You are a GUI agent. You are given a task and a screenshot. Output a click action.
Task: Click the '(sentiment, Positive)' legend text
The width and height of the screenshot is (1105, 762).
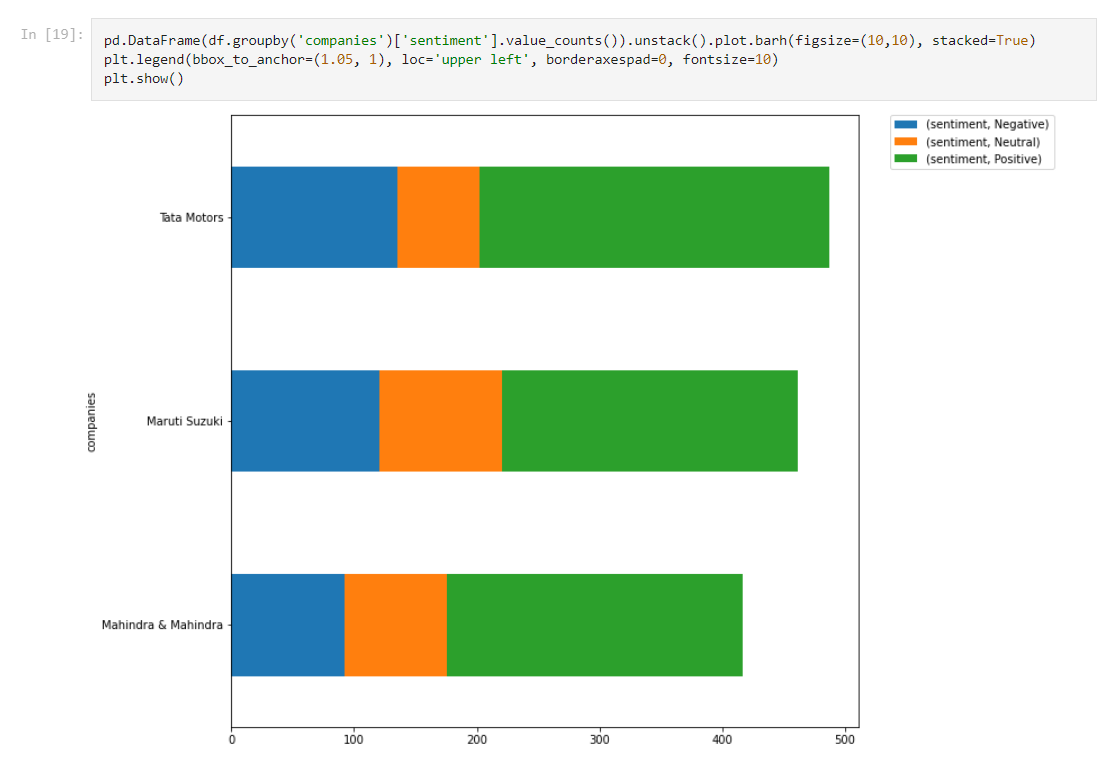[x=983, y=159]
